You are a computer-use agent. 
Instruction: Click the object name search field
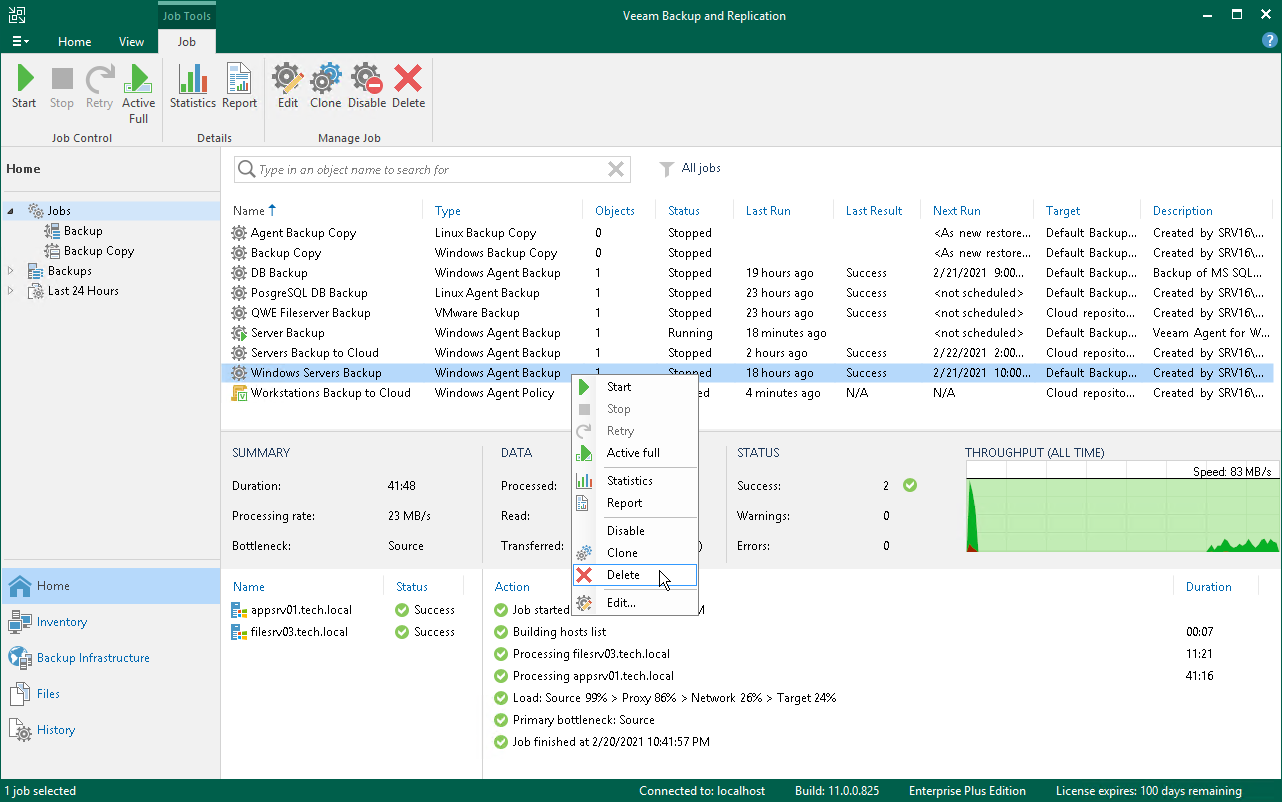[432, 170]
